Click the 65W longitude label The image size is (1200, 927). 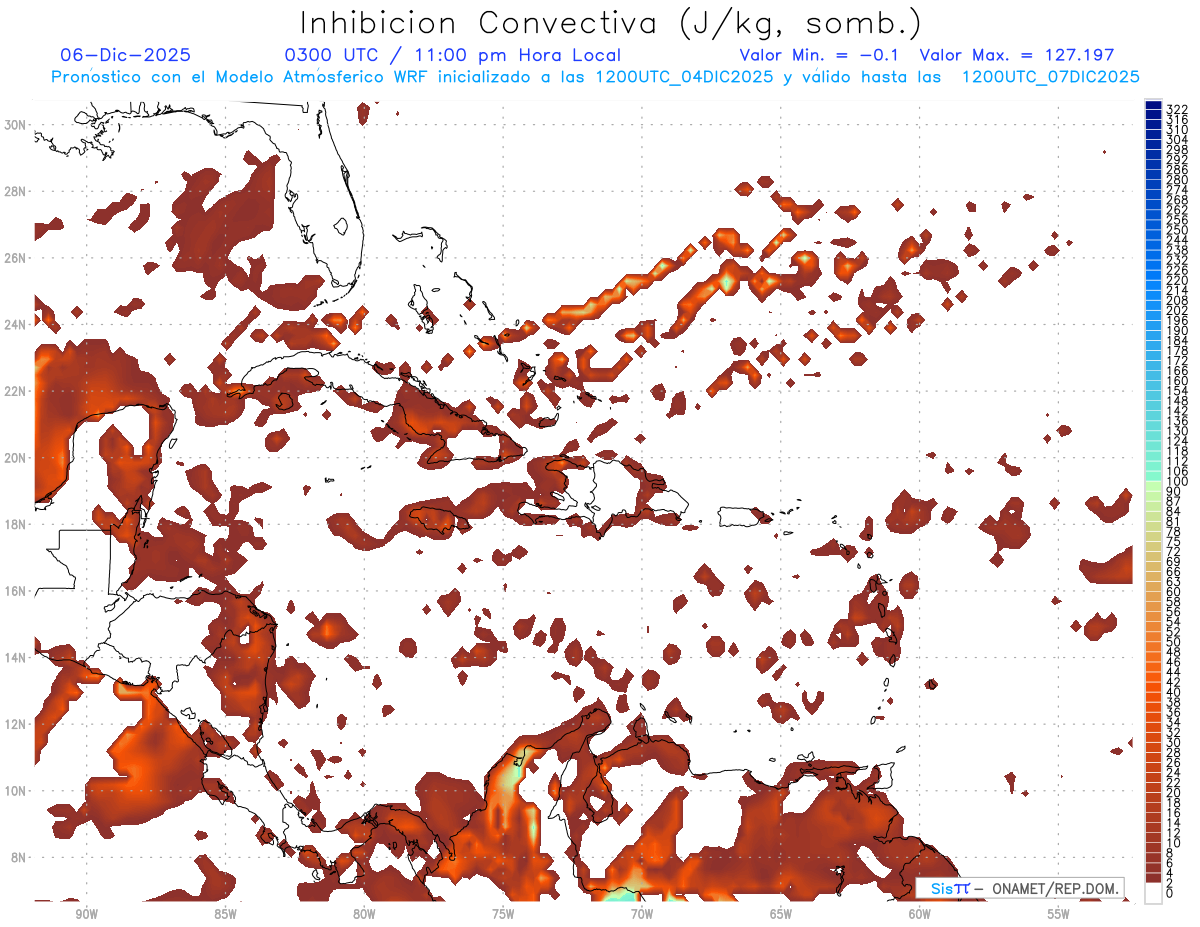781,914
